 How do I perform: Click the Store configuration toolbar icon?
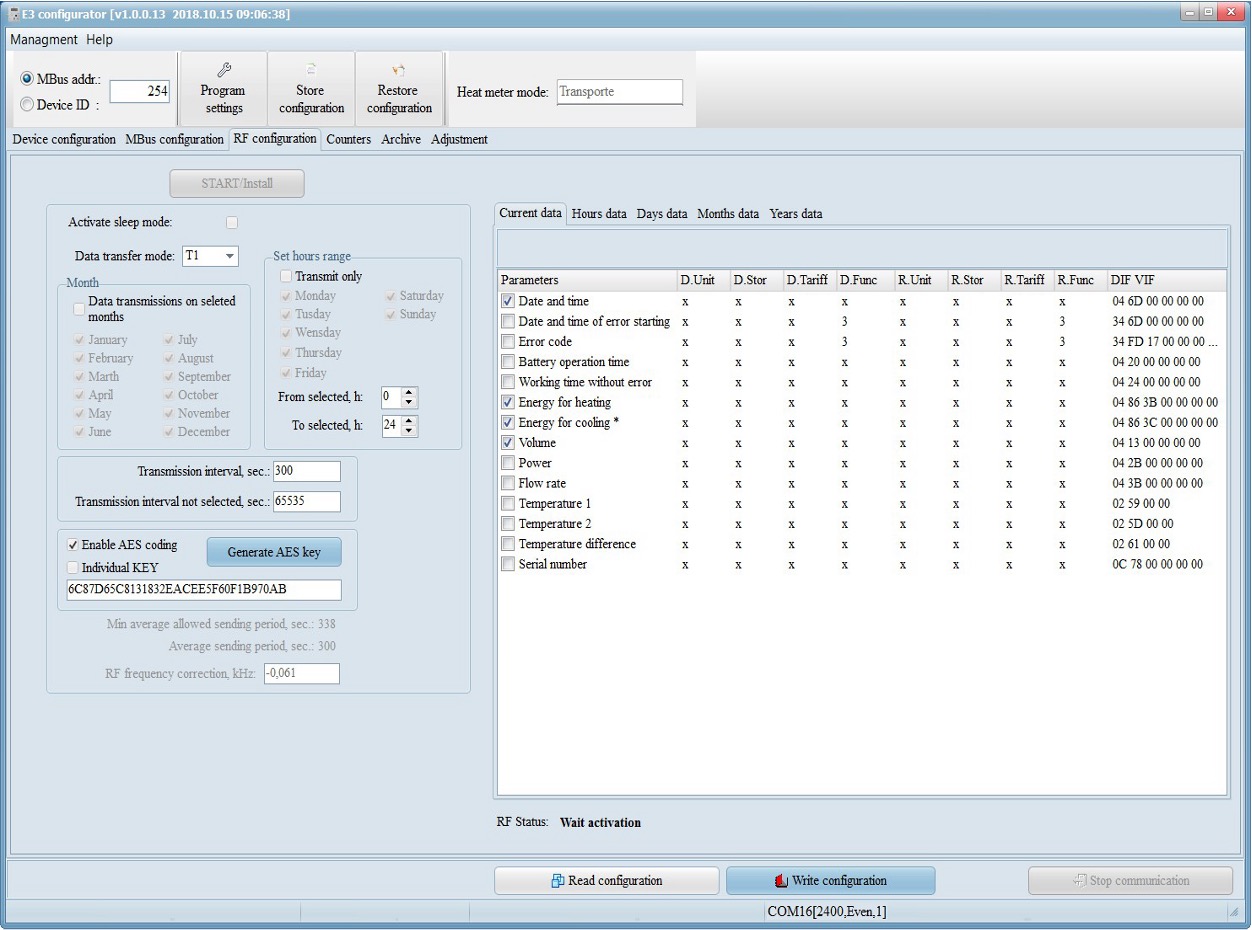tap(311, 88)
